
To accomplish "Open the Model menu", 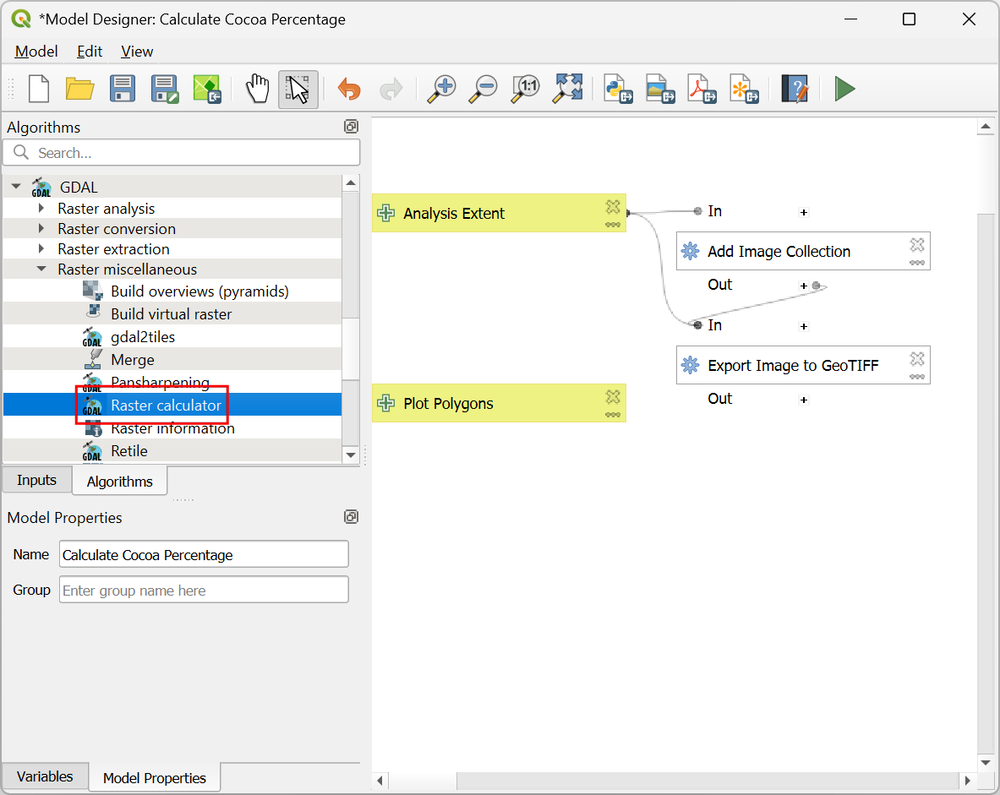I will 36,51.
